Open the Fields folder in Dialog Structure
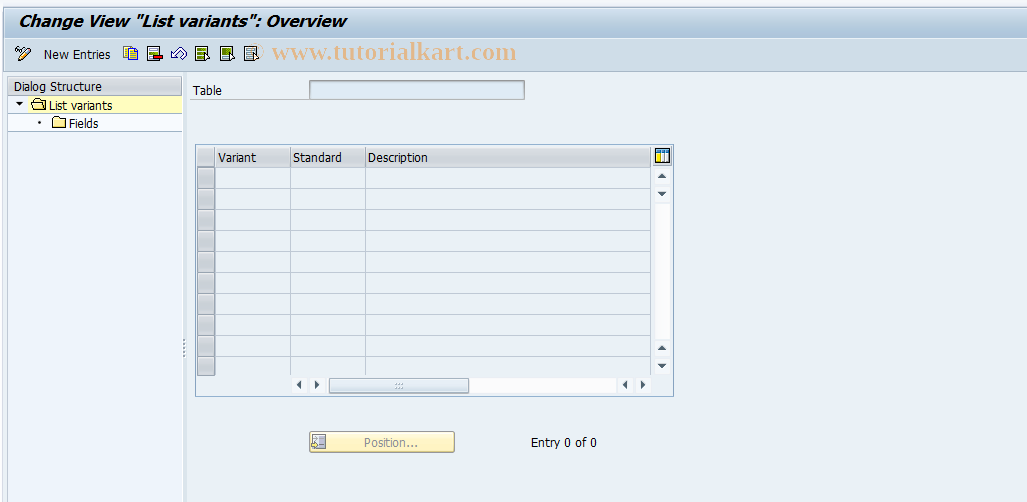 tap(75, 123)
